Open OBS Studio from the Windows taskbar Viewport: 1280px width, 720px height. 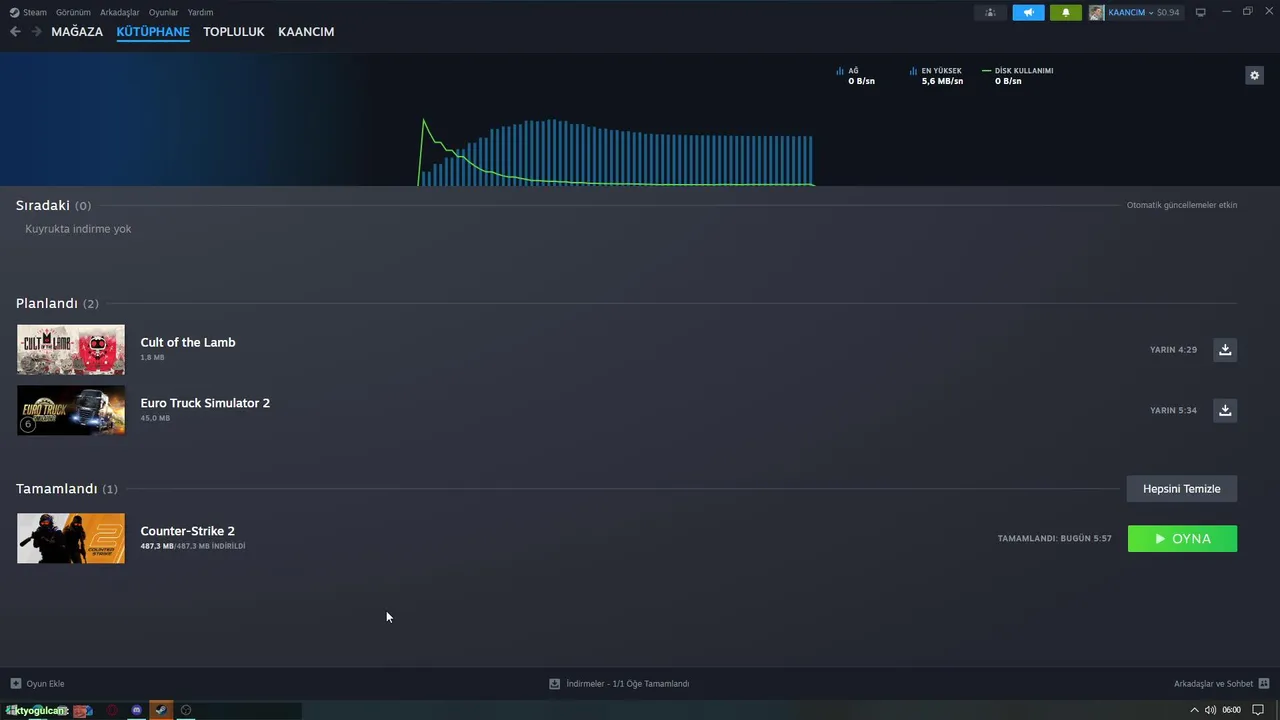click(186, 710)
